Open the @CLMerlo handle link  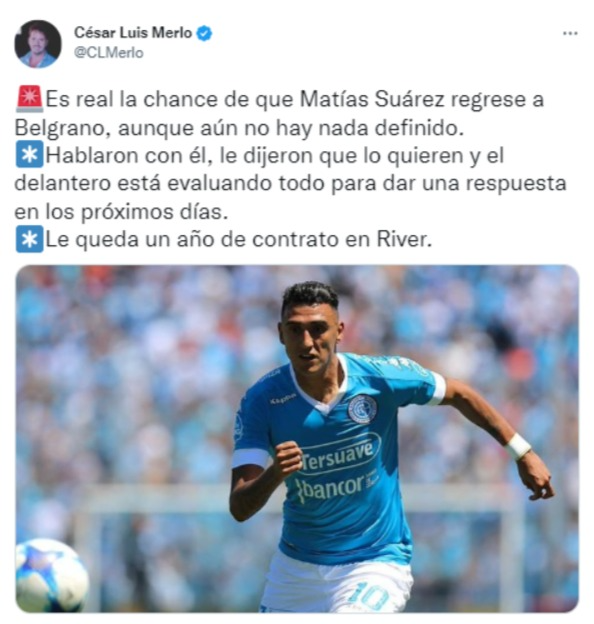[x=109, y=53]
